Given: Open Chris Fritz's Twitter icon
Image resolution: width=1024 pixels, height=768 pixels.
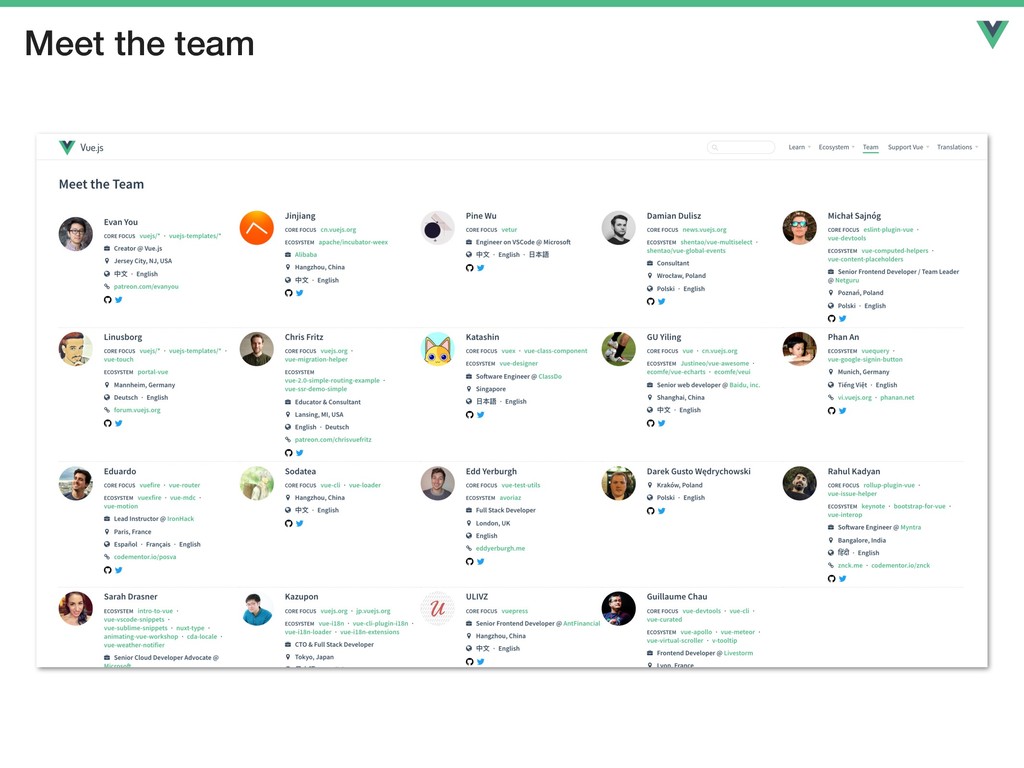Looking at the screenshot, I should tap(300, 453).
